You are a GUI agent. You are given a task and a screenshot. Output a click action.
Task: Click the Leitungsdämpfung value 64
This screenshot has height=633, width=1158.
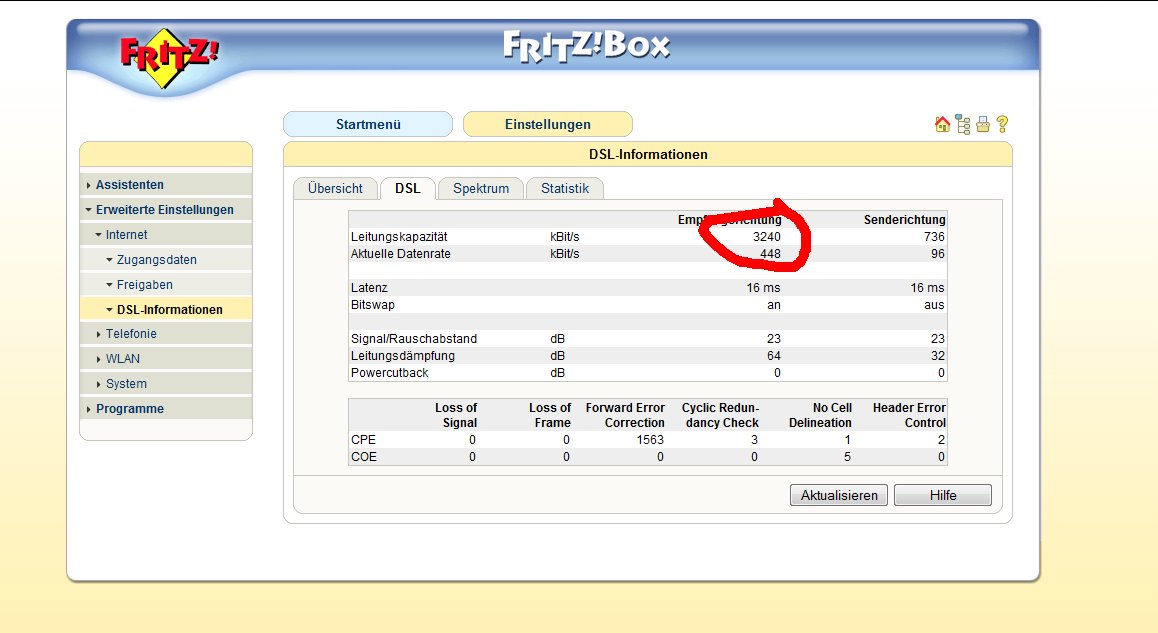click(x=773, y=355)
